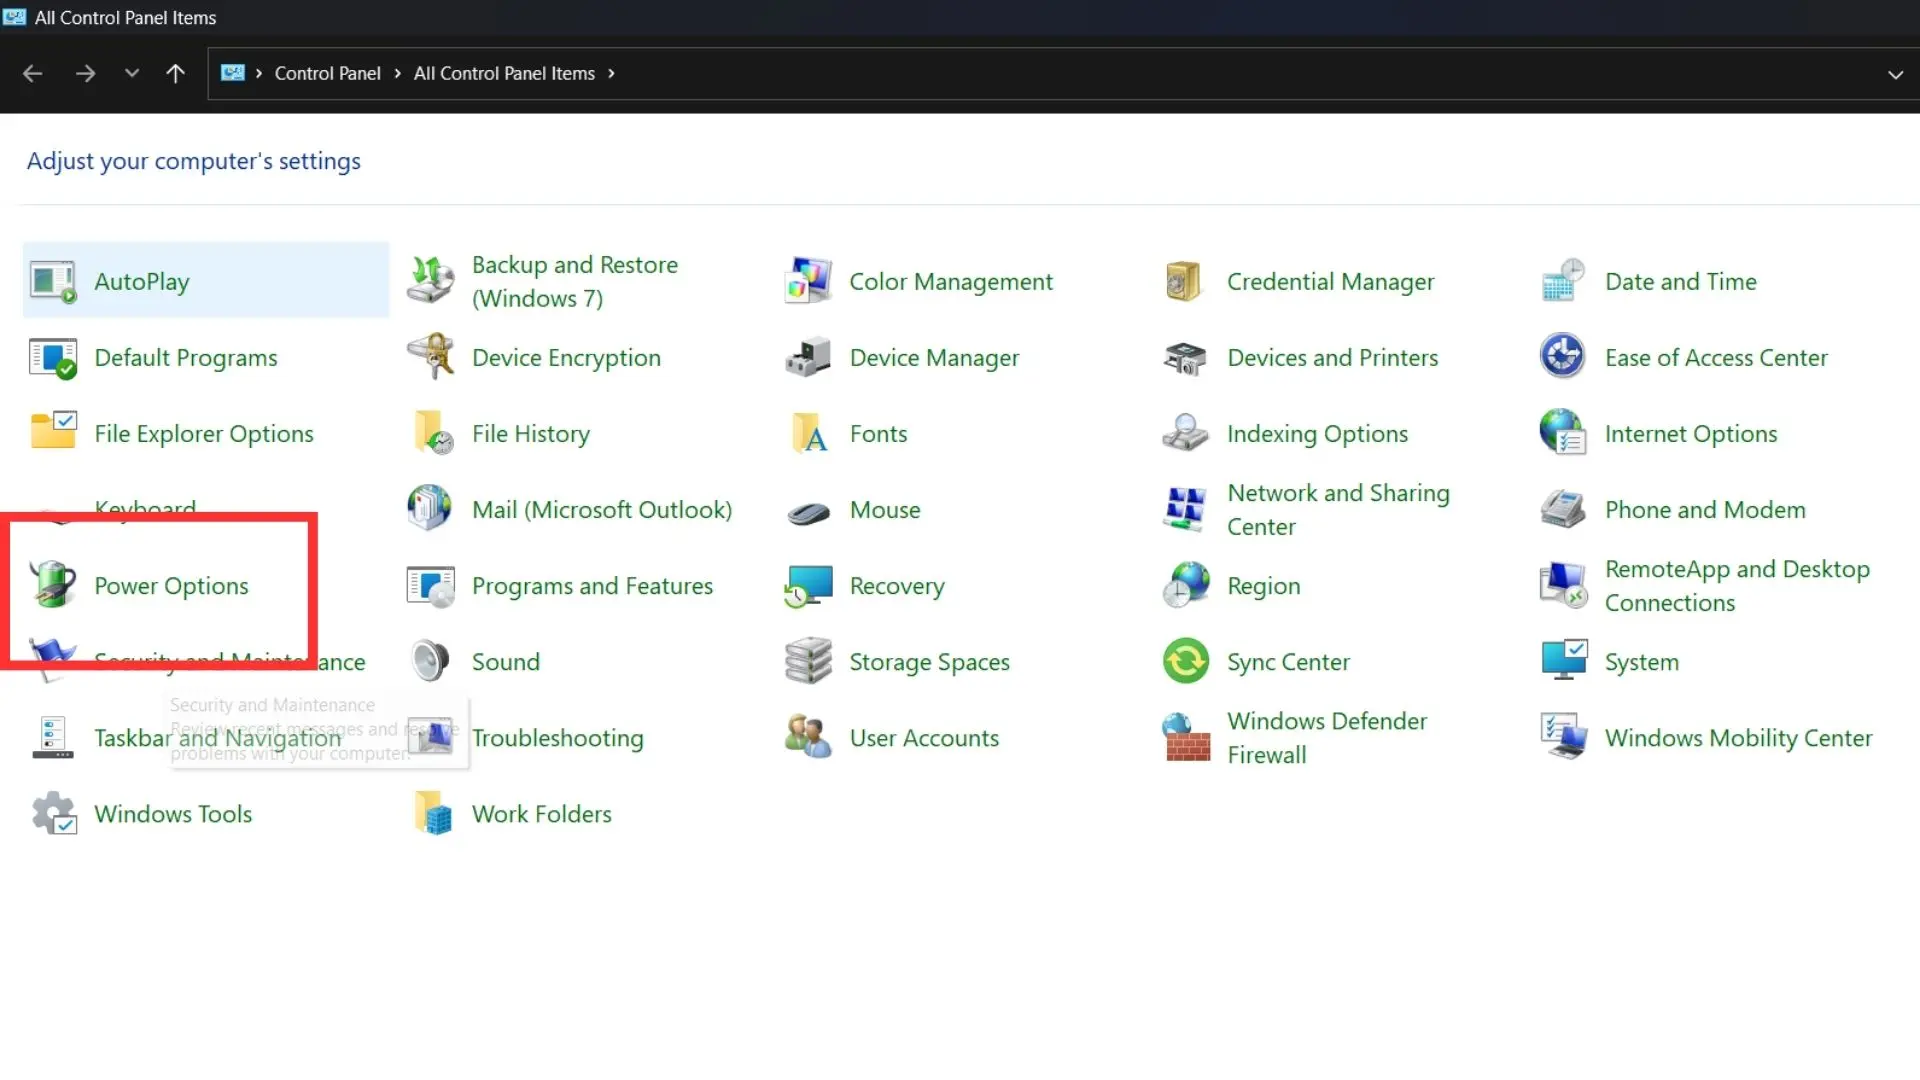Open the Power Options icon
Screen dimensions: 1920x1080
pos(53,585)
